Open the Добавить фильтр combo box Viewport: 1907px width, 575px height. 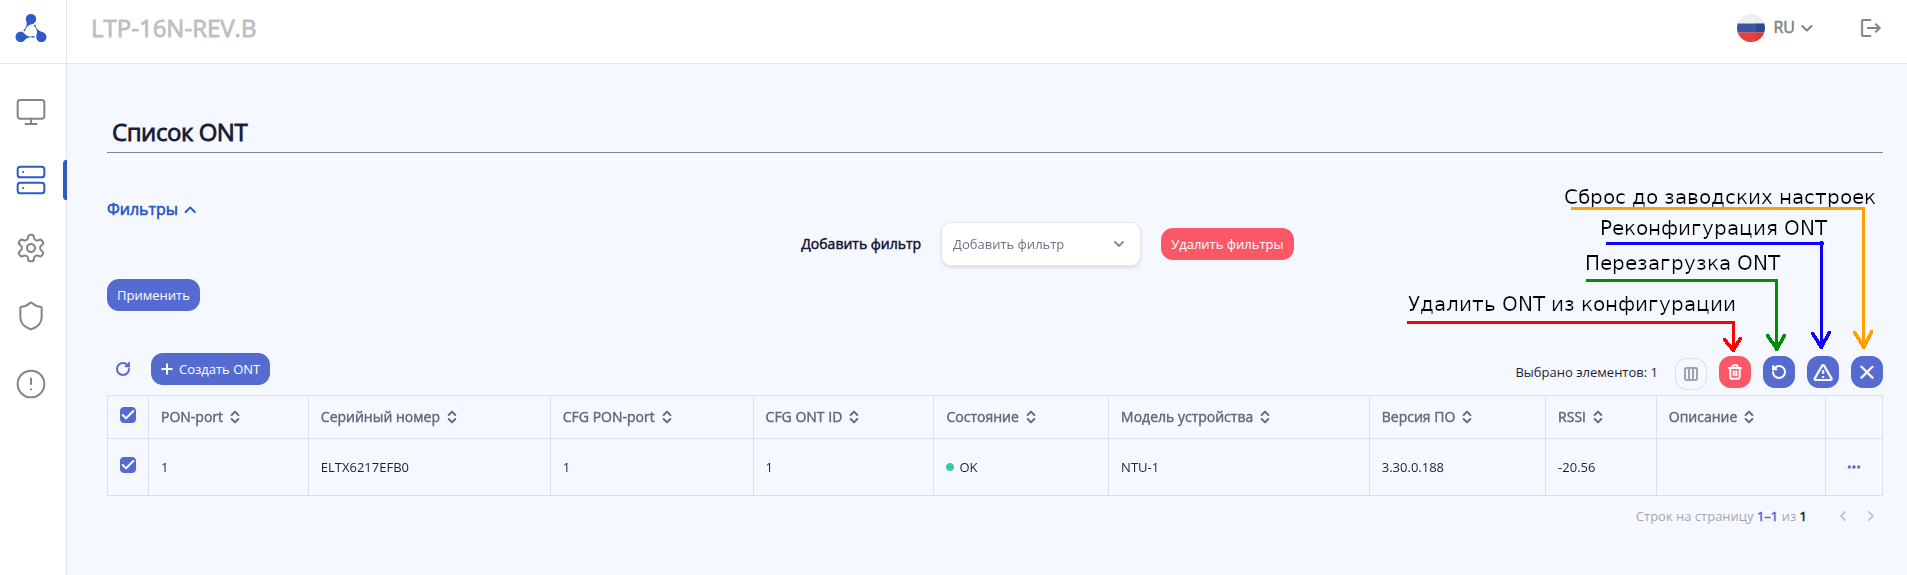point(1040,244)
